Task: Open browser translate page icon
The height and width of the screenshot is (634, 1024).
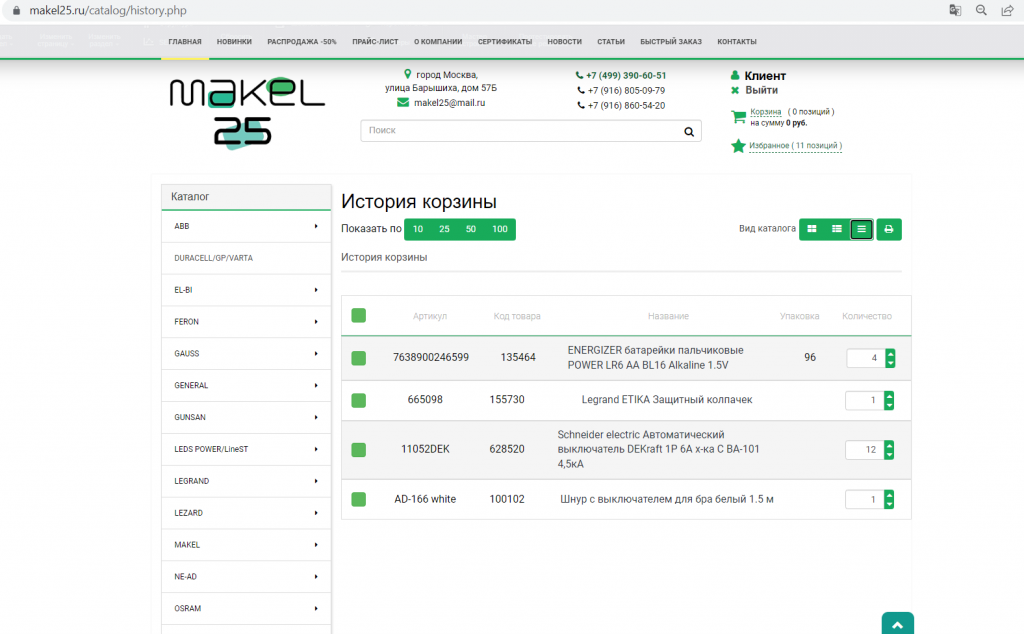Action: (x=955, y=10)
